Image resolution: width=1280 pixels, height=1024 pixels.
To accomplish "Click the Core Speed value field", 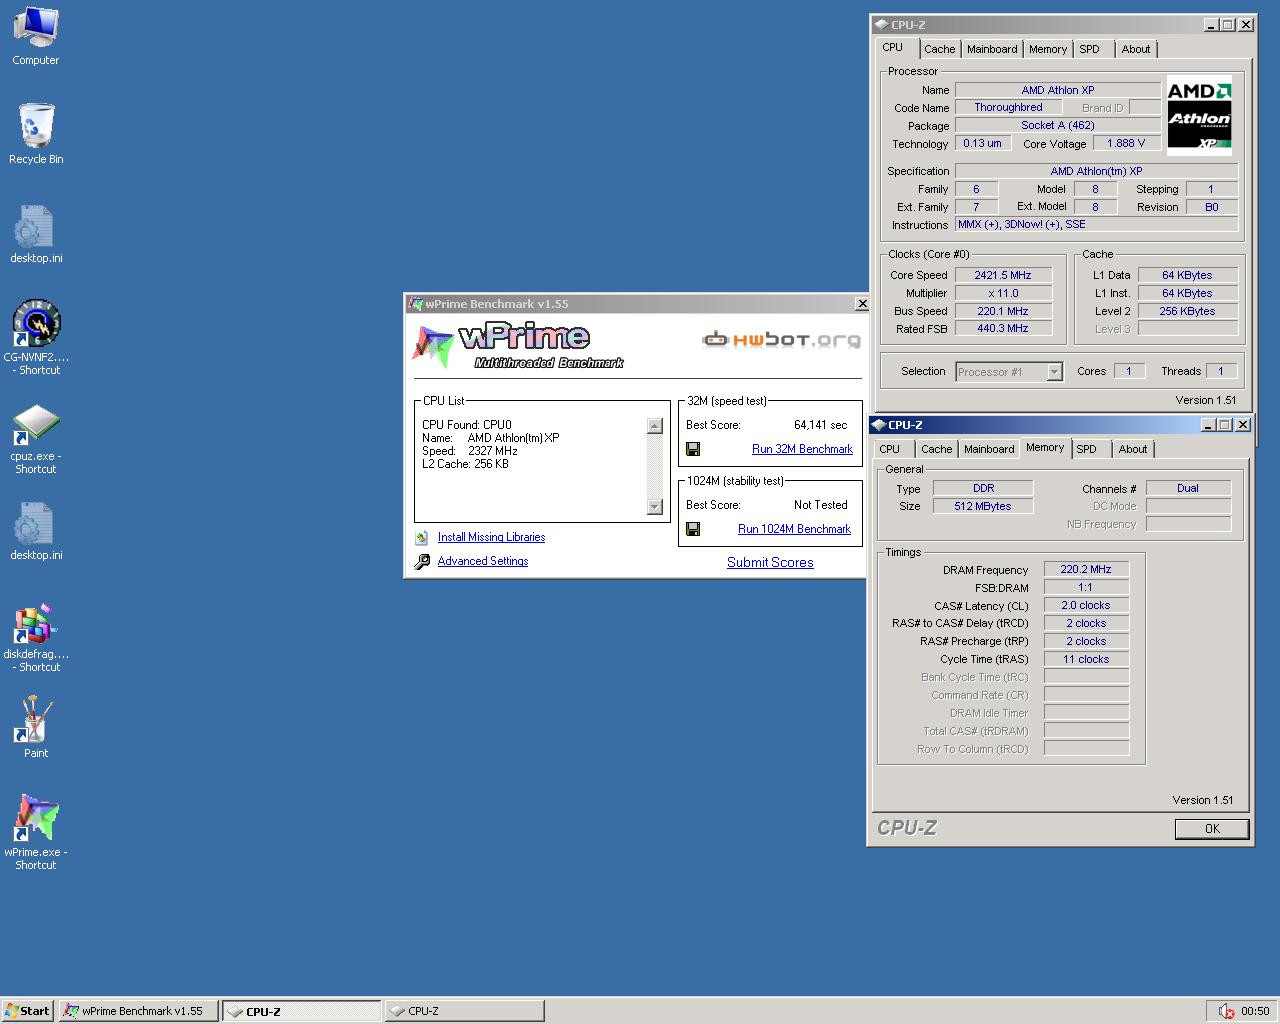I will [1003, 275].
